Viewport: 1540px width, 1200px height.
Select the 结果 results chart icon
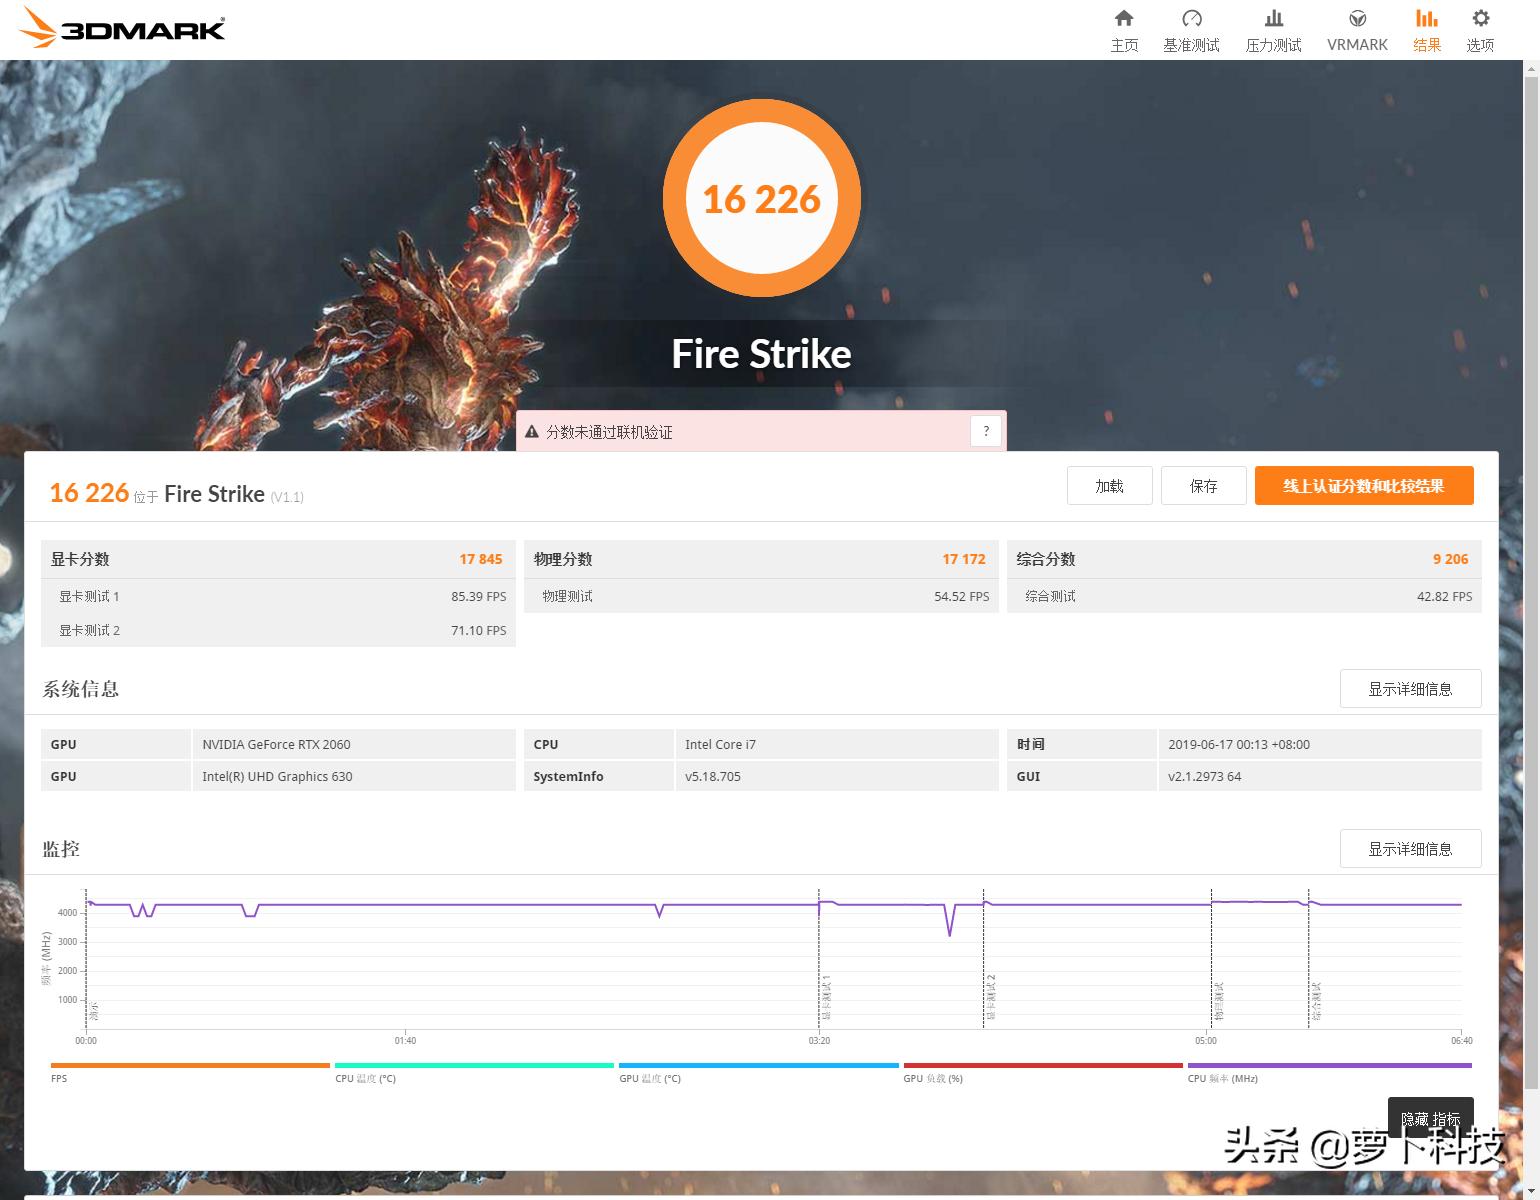pyautogui.click(x=1427, y=18)
